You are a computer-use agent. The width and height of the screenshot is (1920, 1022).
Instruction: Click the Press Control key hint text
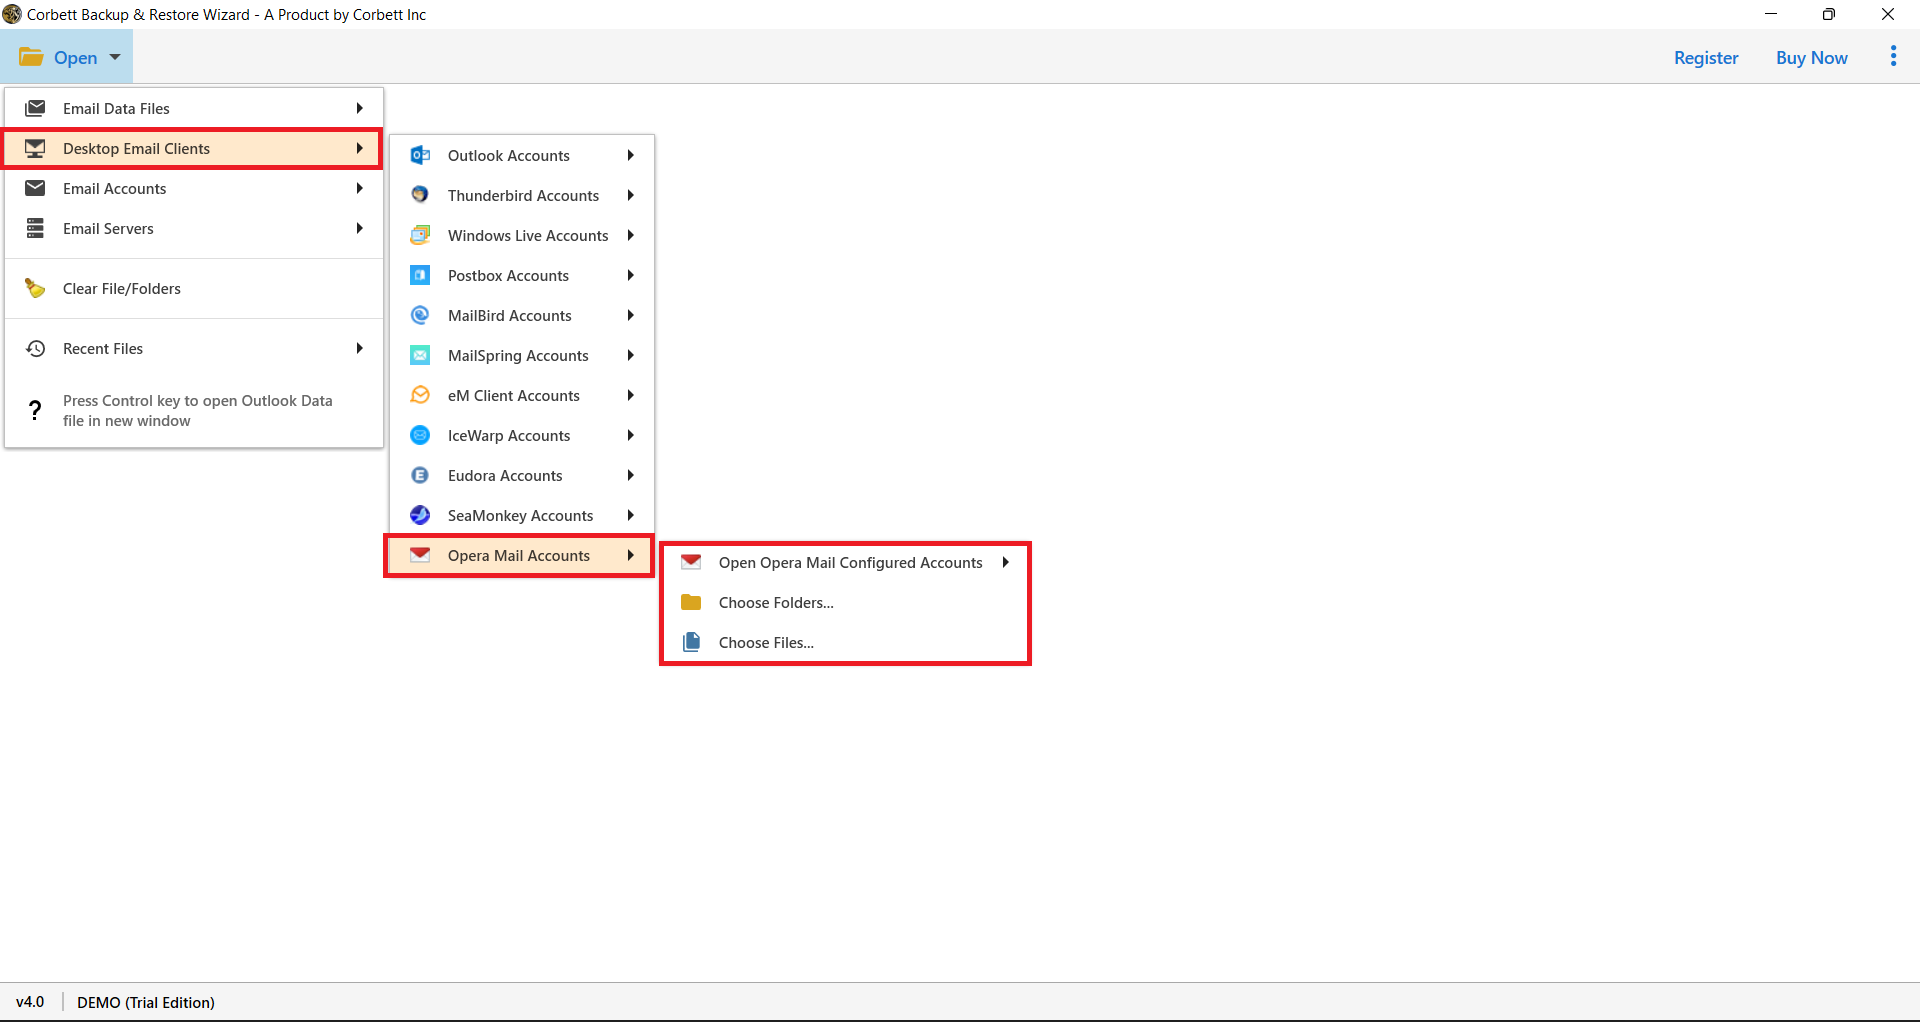point(198,410)
